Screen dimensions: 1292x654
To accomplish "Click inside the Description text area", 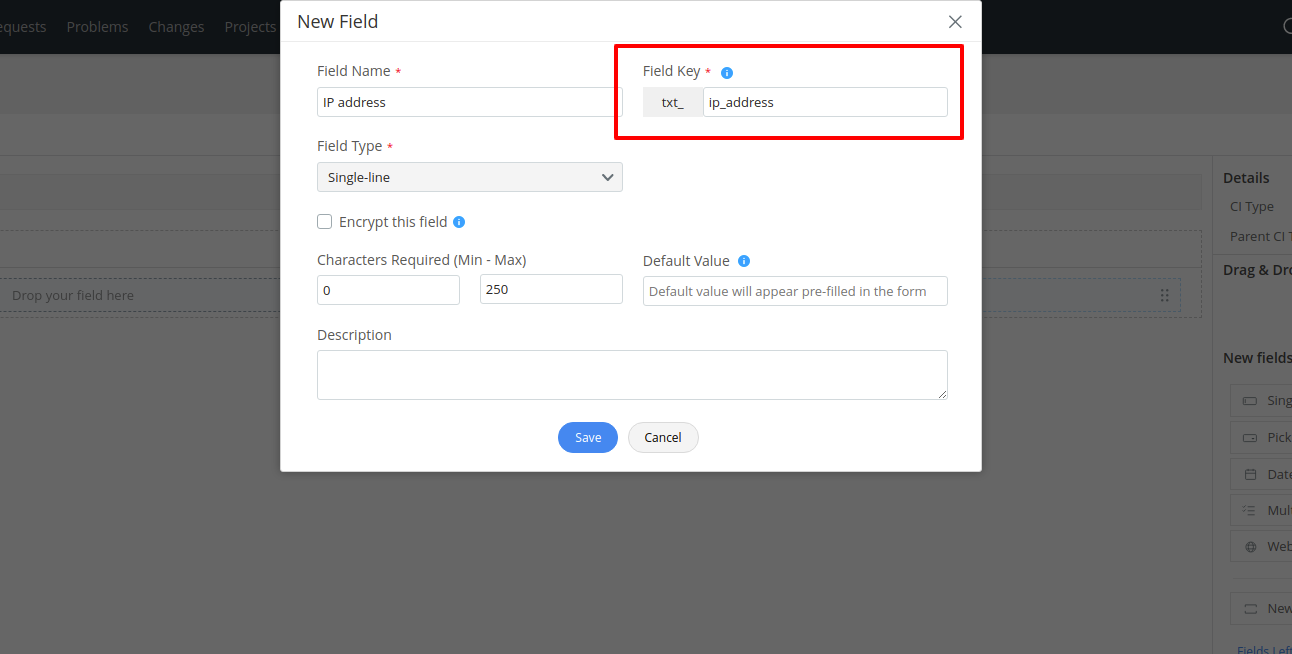I will (x=632, y=374).
